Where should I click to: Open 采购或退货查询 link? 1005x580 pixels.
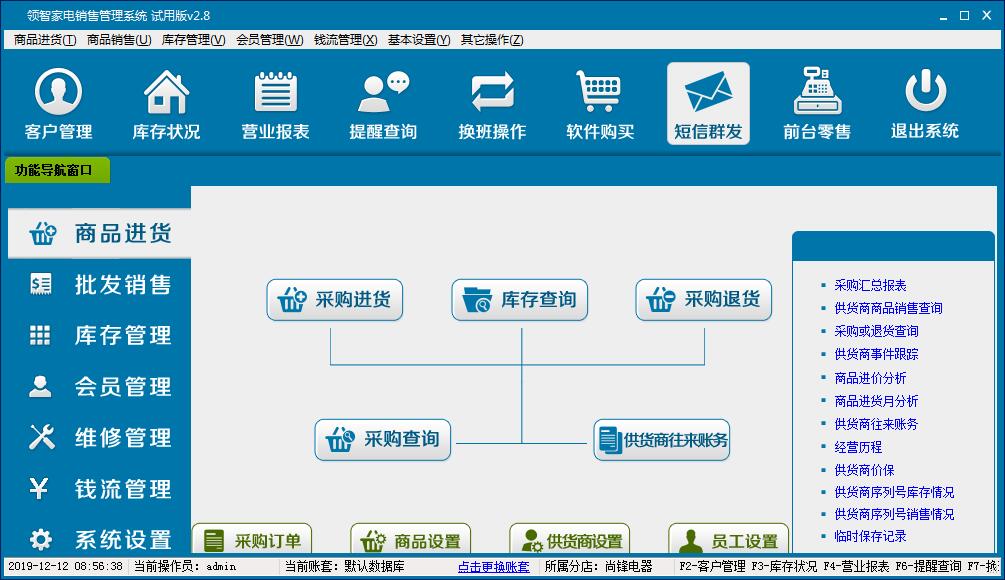click(x=876, y=331)
